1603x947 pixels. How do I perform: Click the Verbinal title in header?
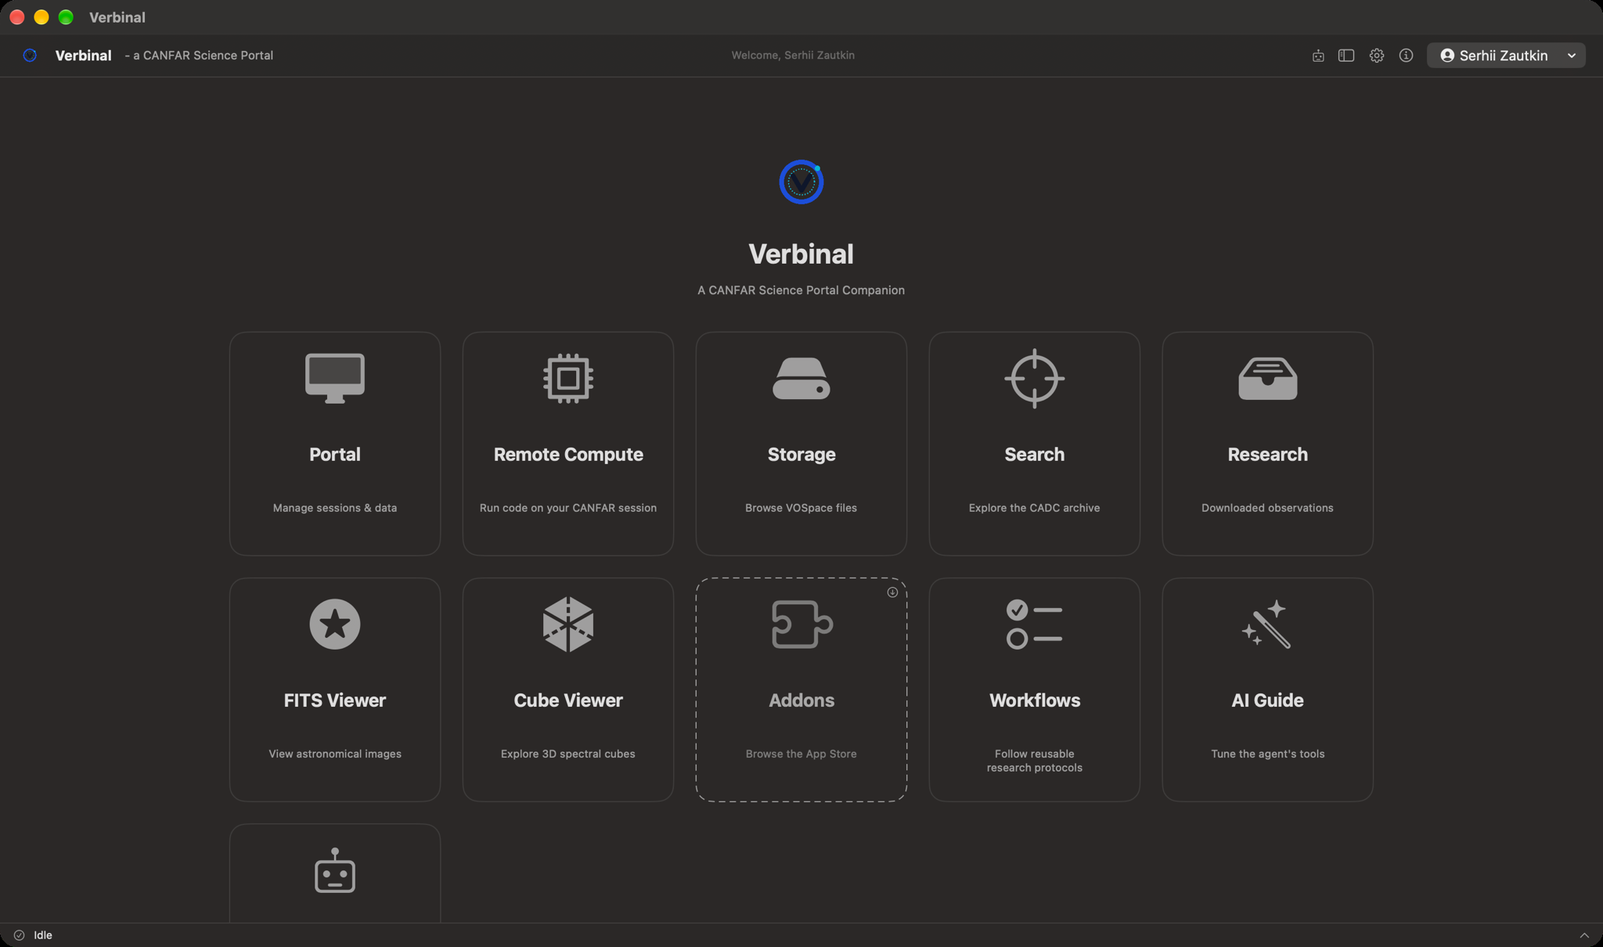[83, 56]
